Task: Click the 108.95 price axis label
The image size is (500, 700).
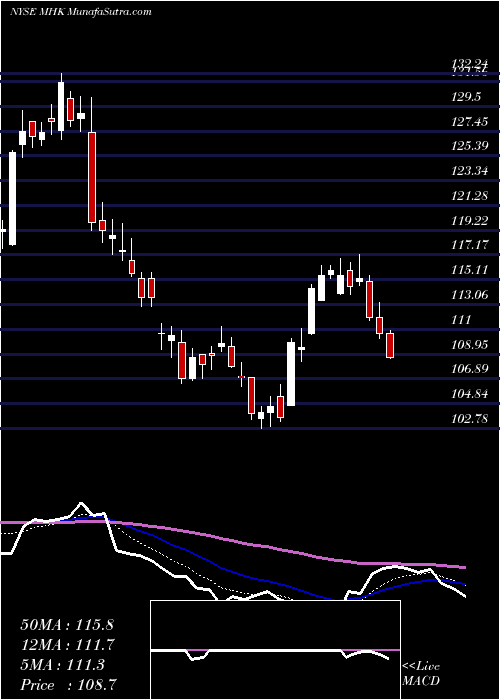Action: pos(468,345)
